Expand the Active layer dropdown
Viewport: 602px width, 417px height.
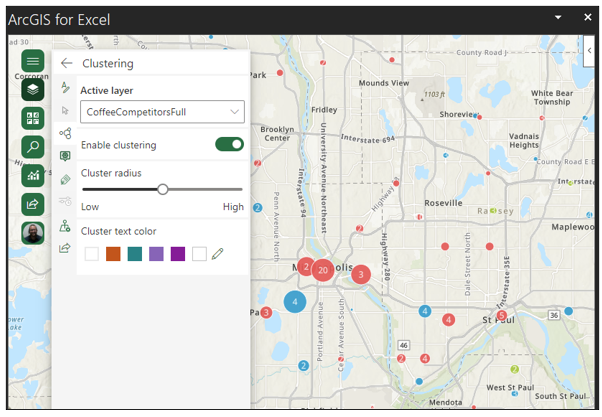(162, 112)
